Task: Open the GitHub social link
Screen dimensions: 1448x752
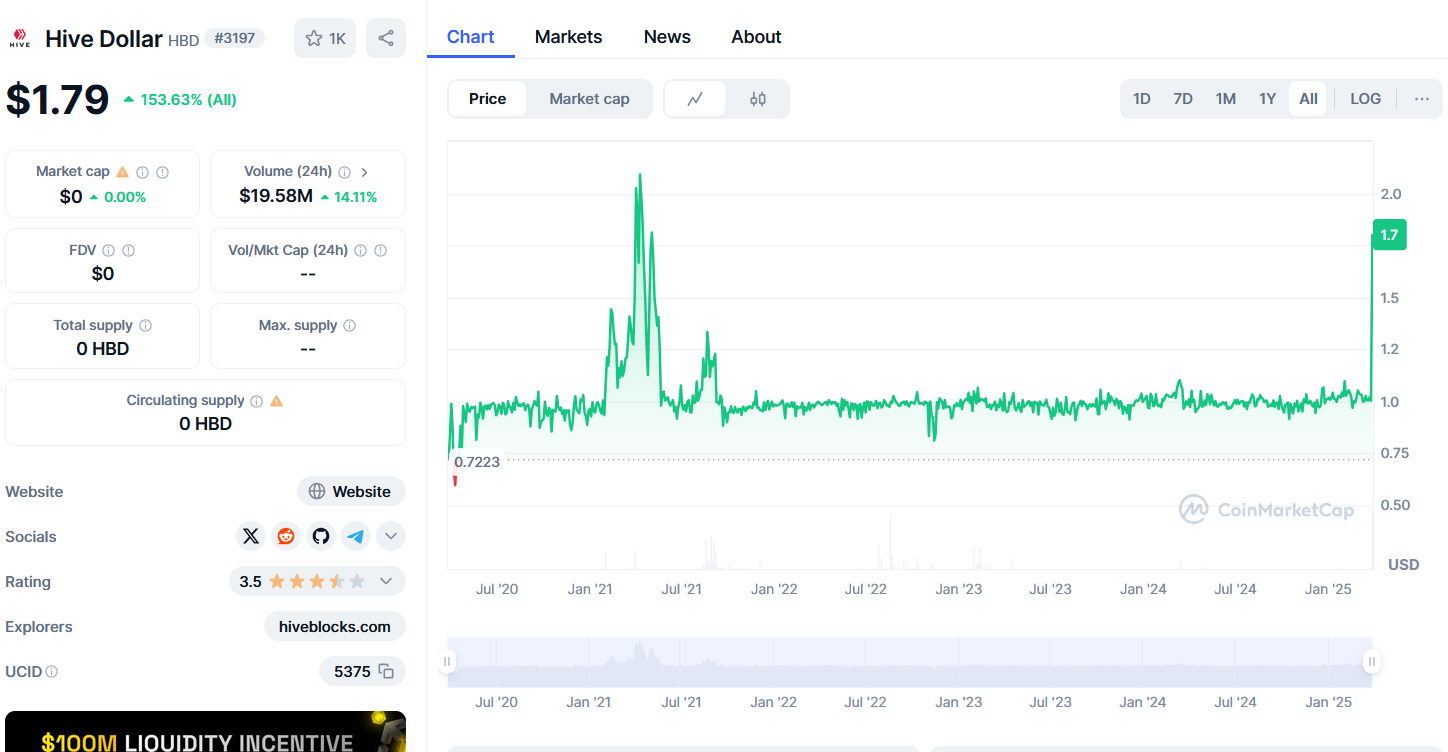Action: (x=321, y=536)
